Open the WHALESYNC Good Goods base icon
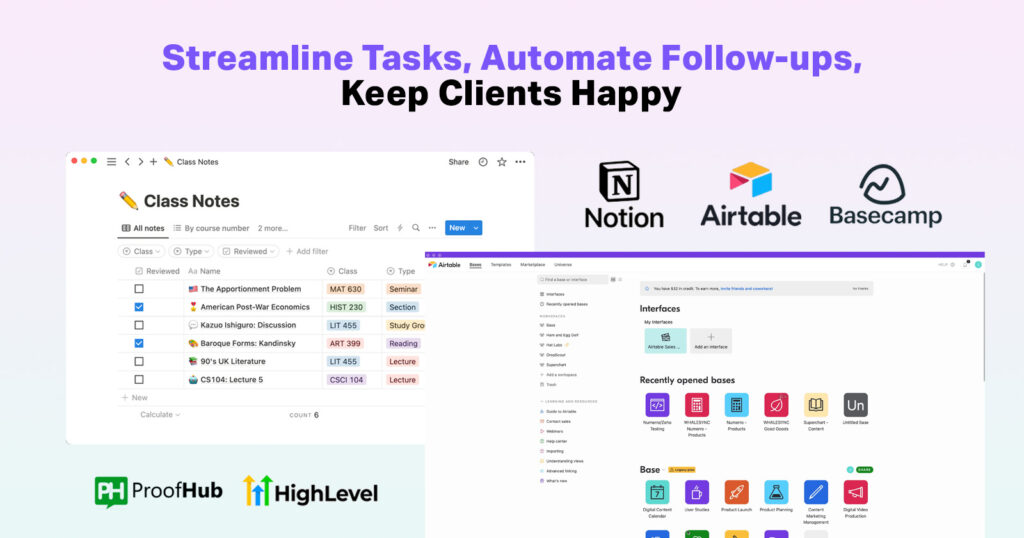 [x=776, y=405]
